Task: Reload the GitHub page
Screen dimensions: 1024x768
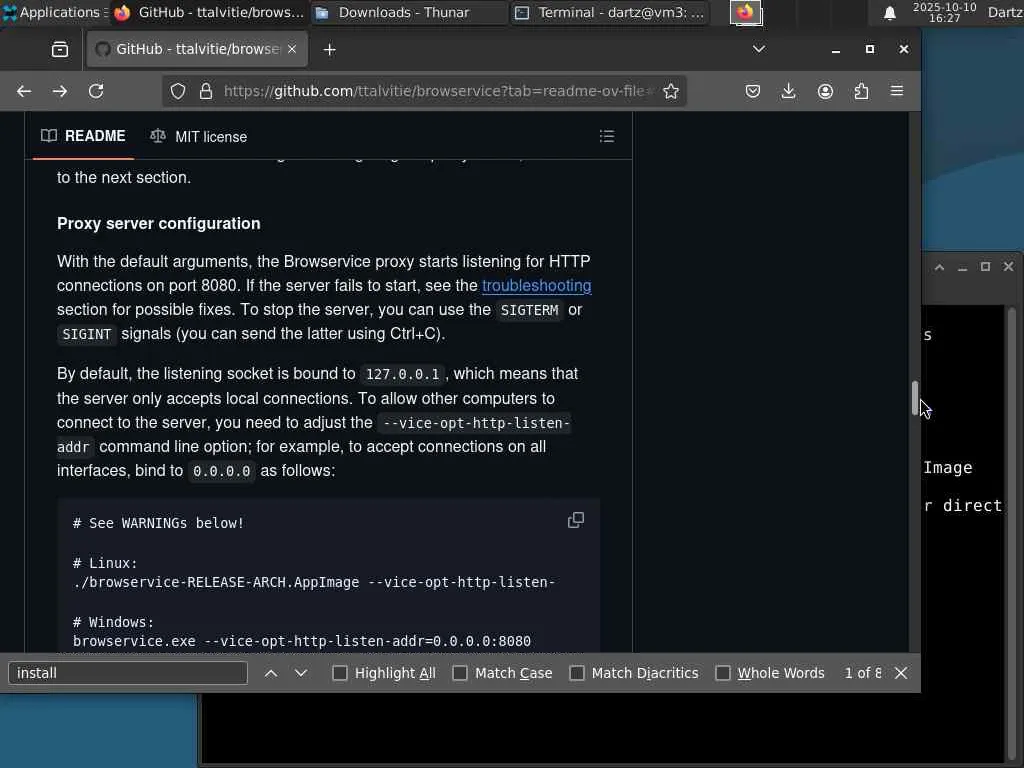Action: coord(96,91)
